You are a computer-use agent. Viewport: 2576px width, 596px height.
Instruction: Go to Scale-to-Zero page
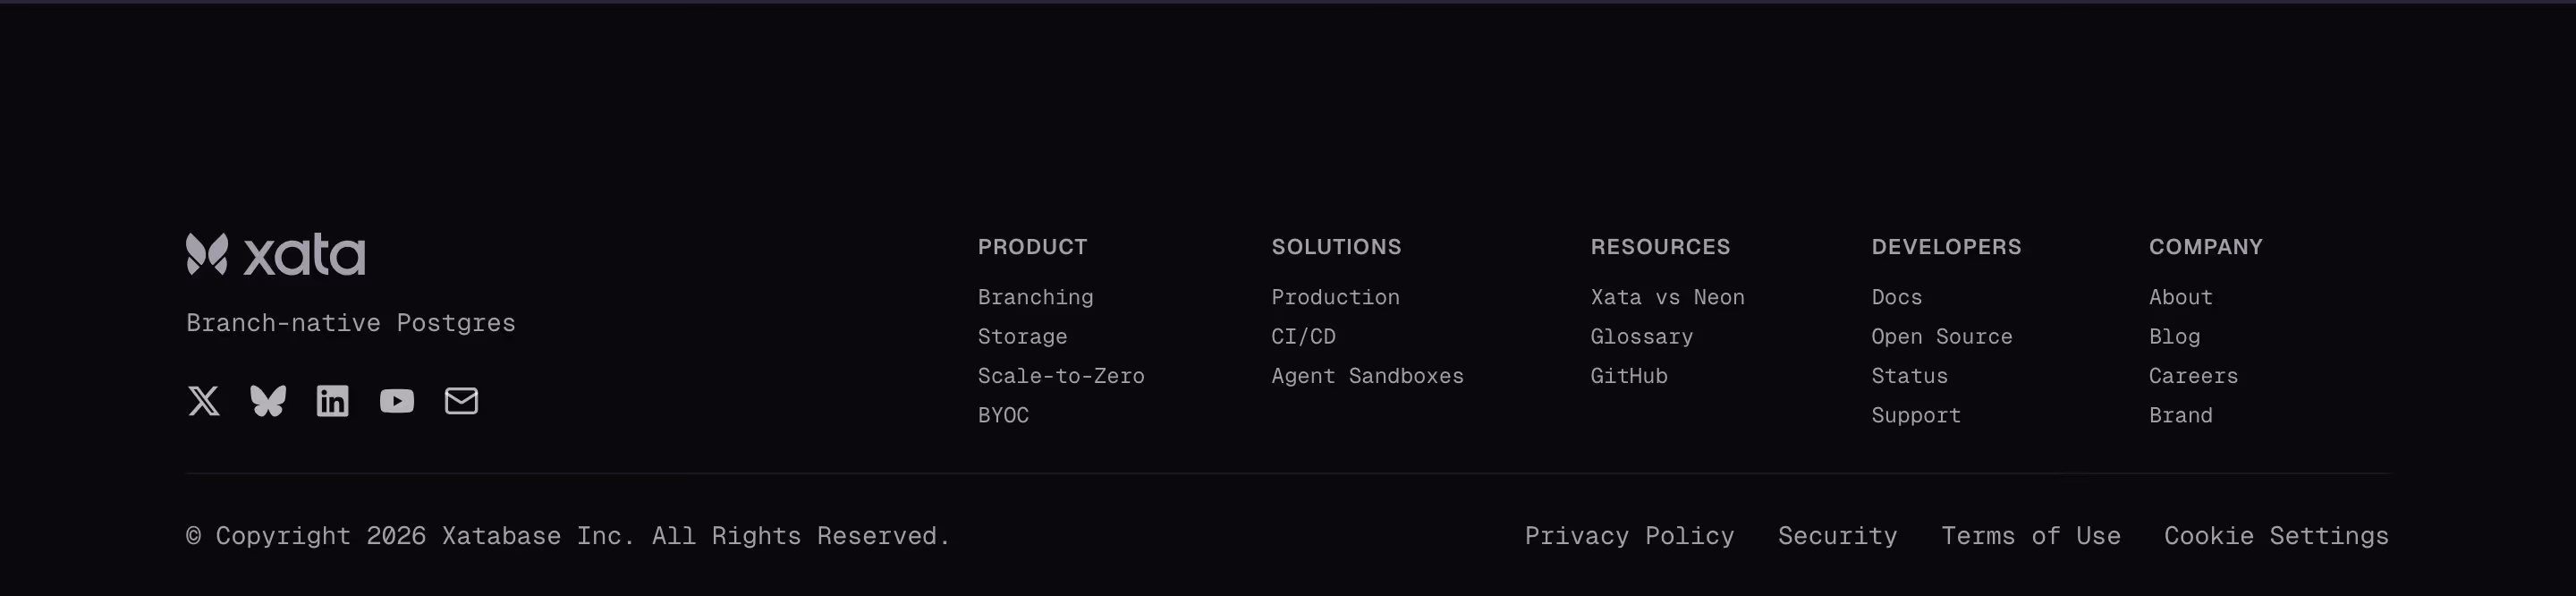pyautogui.click(x=1061, y=376)
